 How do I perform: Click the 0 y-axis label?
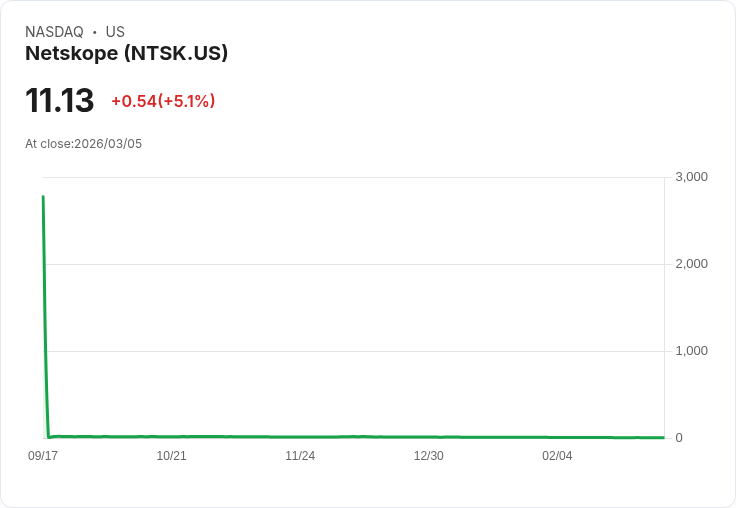pyautogui.click(x=679, y=438)
